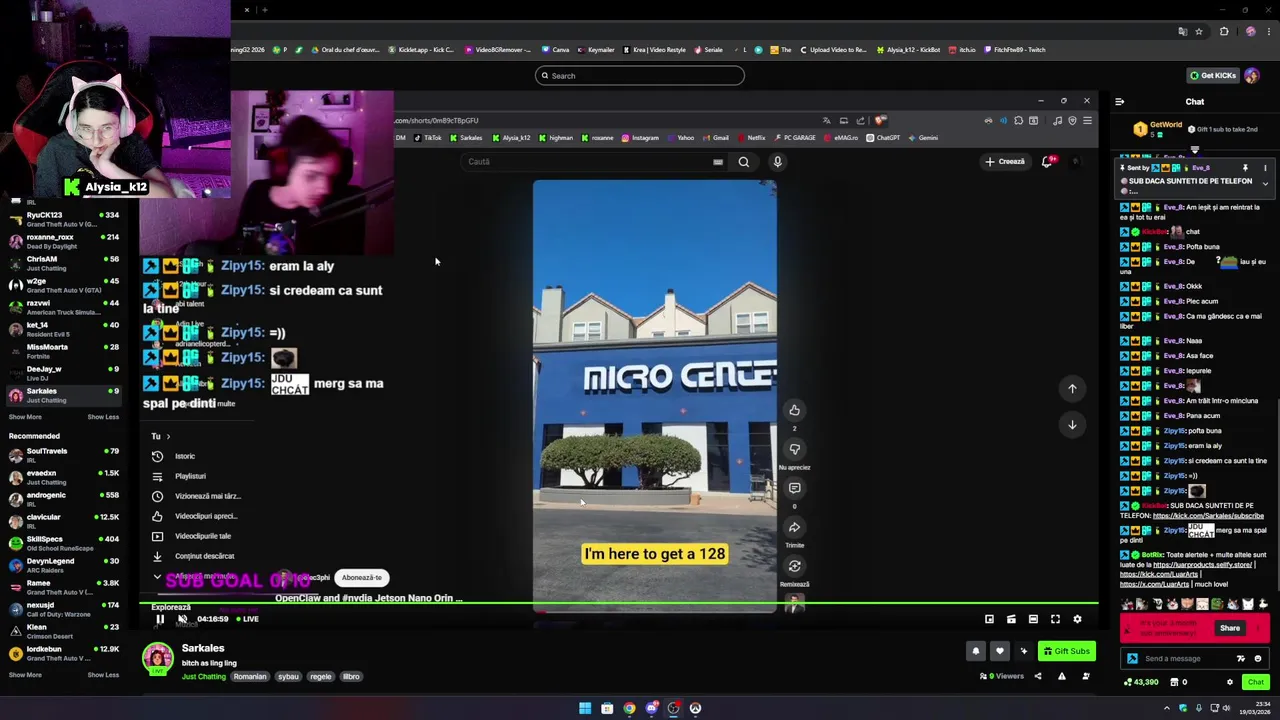
Task: Open chat settings gear
Action: [1230, 682]
